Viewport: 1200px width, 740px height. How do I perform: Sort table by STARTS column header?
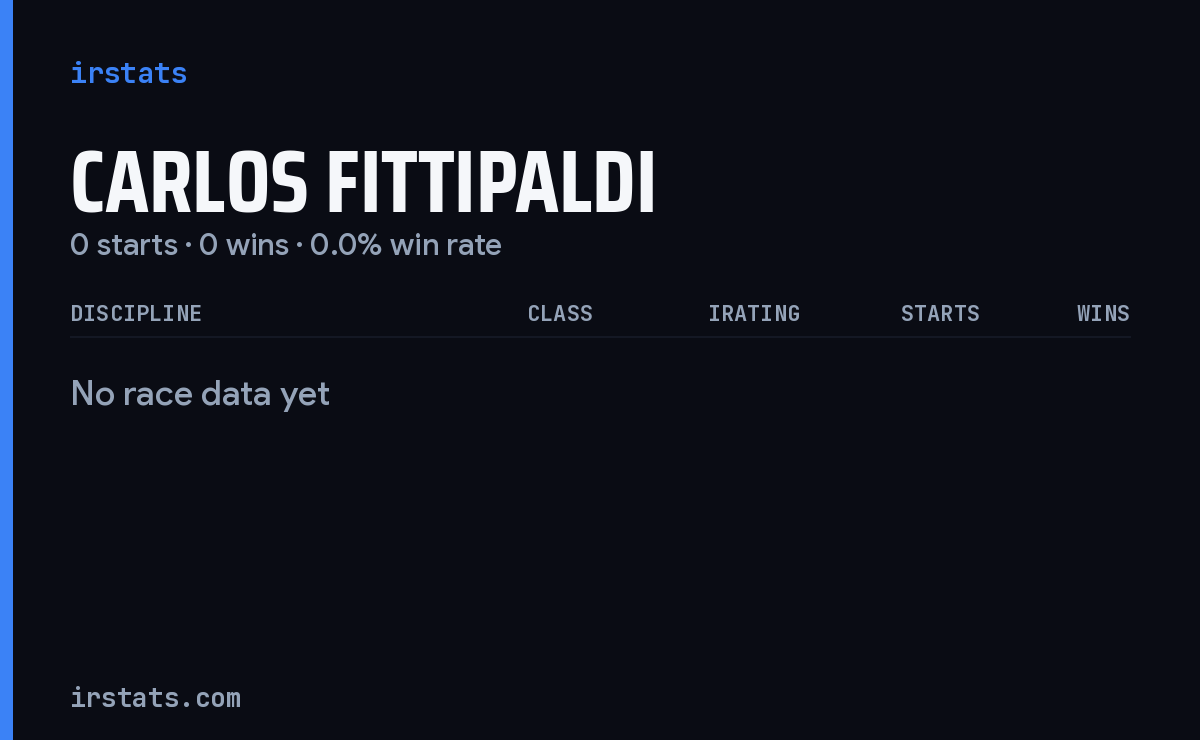click(x=940, y=313)
